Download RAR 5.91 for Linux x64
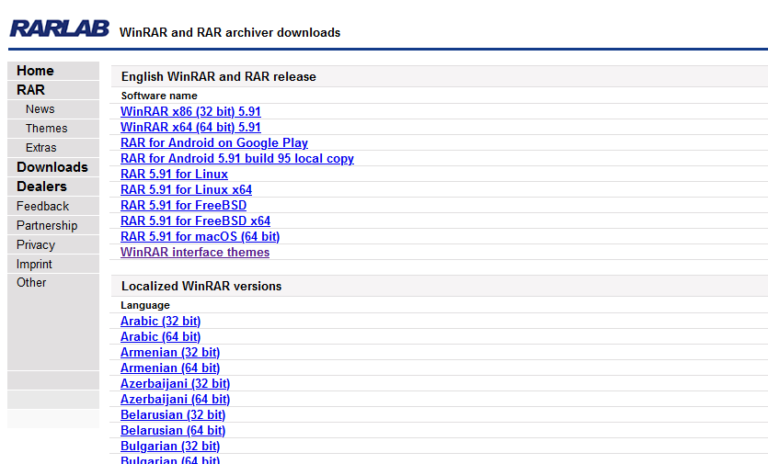This screenshot has width=768, height=464. (186, 190)
